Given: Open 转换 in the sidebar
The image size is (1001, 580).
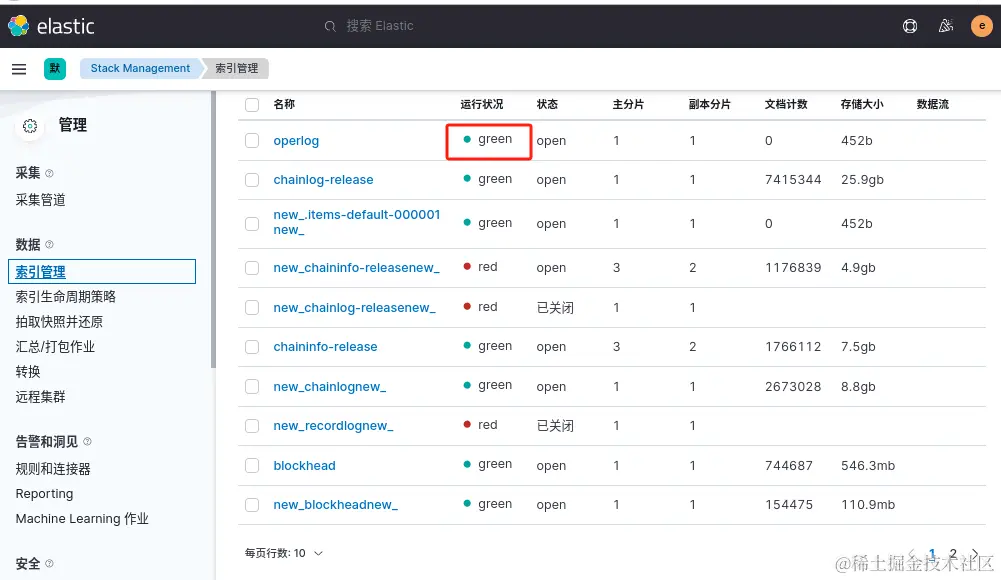Looking at the screenshot, I should pos(27,371).
